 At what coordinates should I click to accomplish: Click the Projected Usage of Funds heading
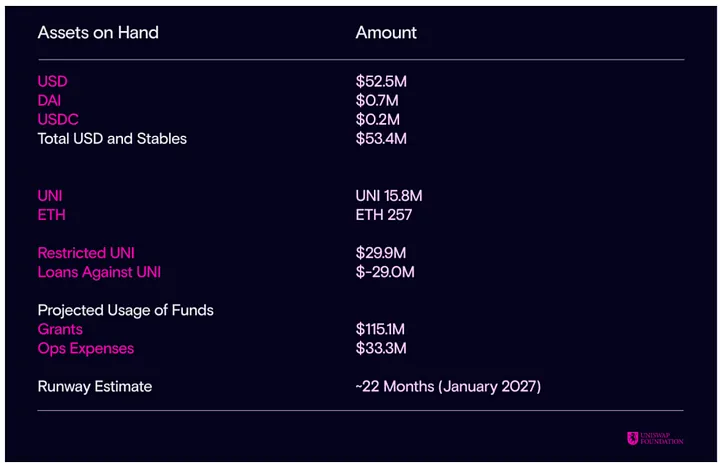126,310
